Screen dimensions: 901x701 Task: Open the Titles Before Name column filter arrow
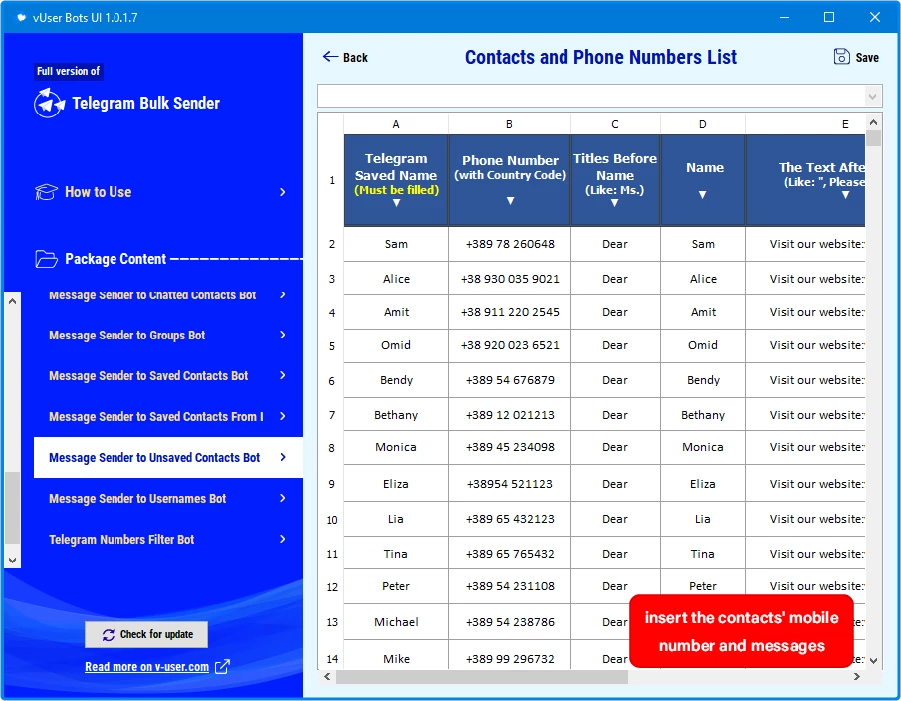614,203
